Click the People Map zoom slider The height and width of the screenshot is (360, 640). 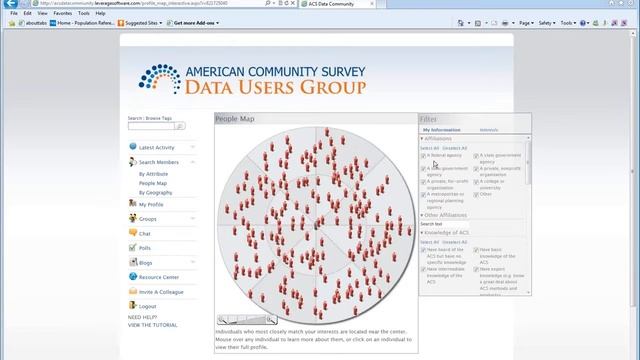(x=247, y=320)
